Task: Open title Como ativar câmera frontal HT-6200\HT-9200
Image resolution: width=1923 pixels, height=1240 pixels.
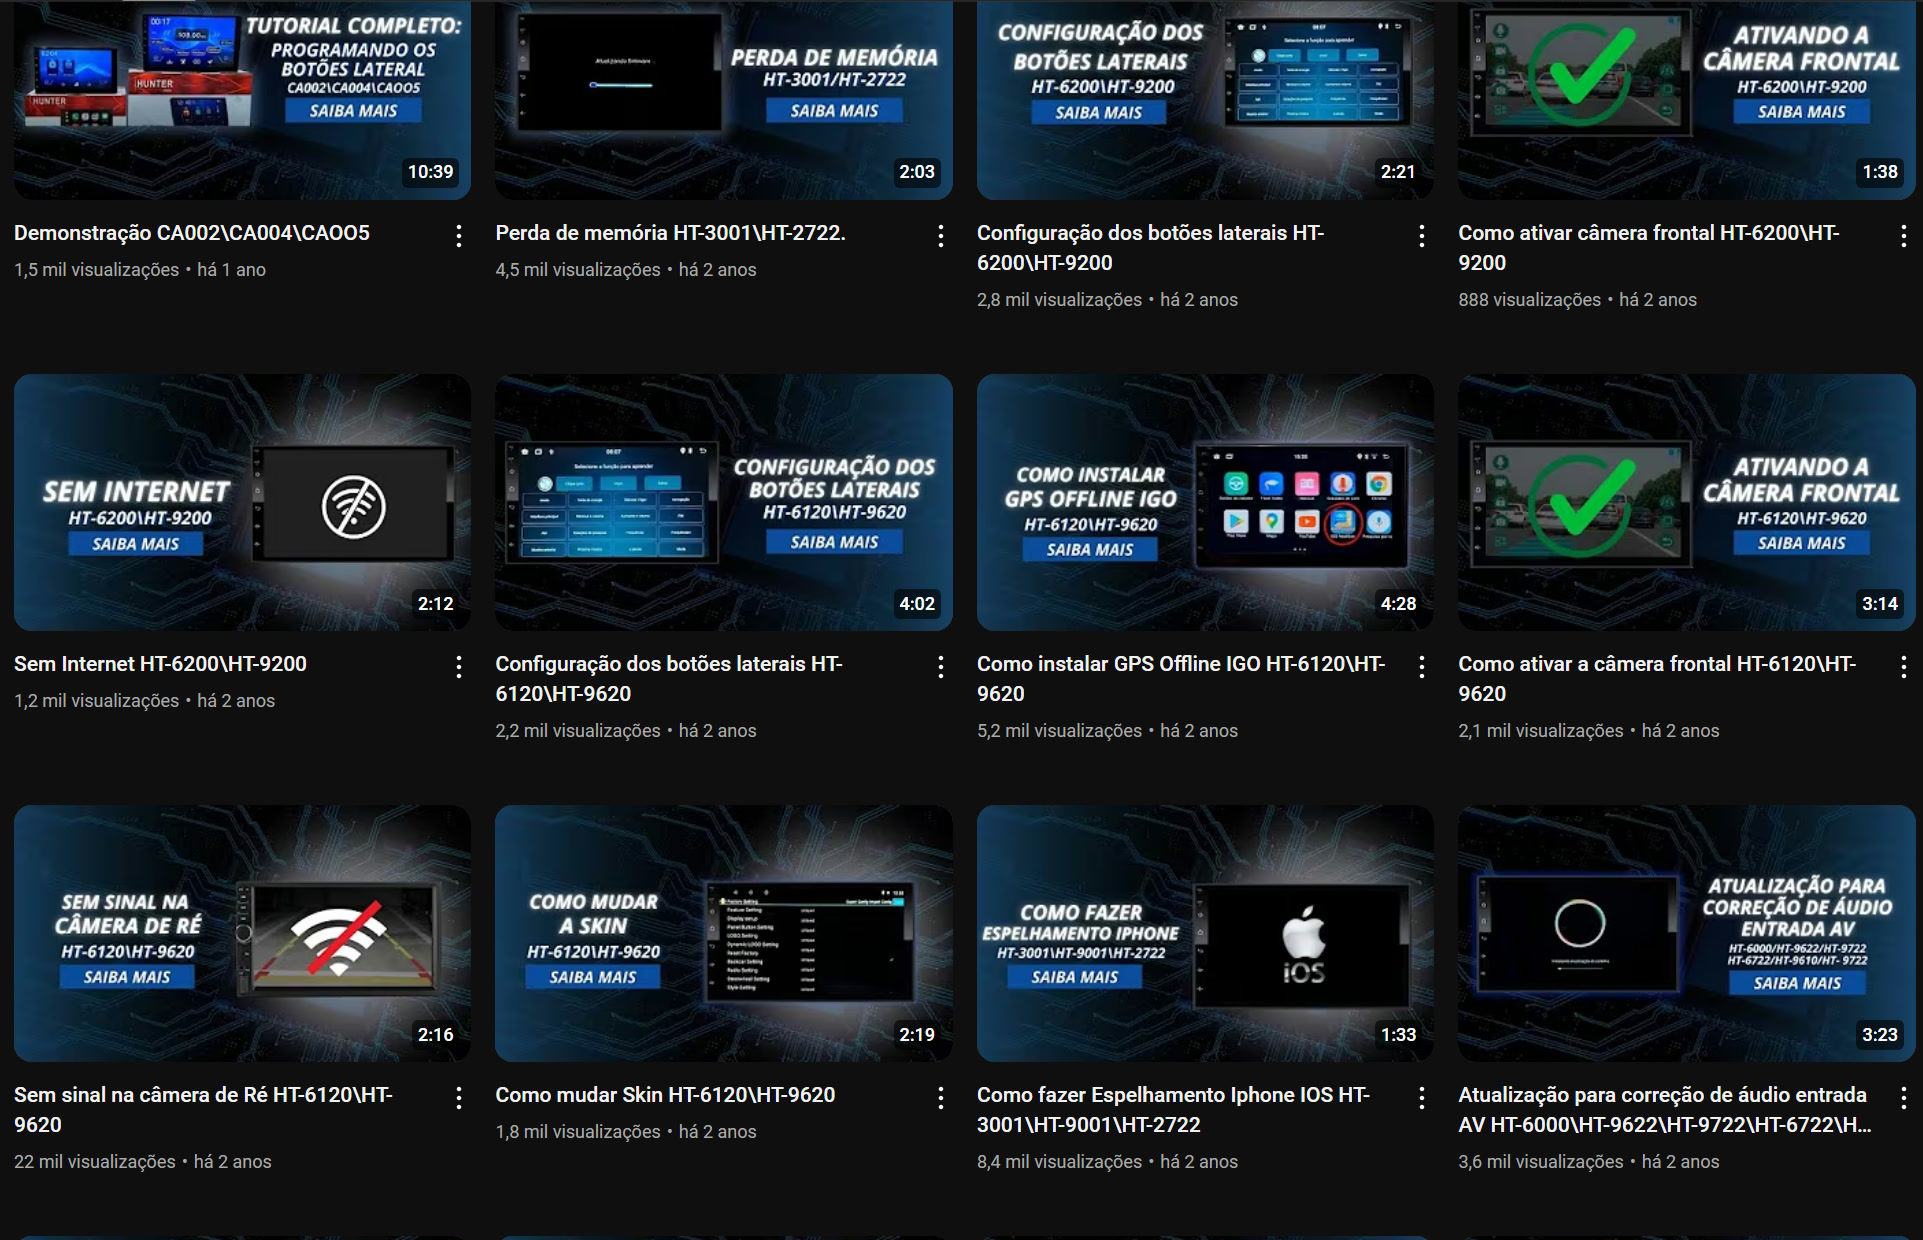Action: [x=1648, y=248]
